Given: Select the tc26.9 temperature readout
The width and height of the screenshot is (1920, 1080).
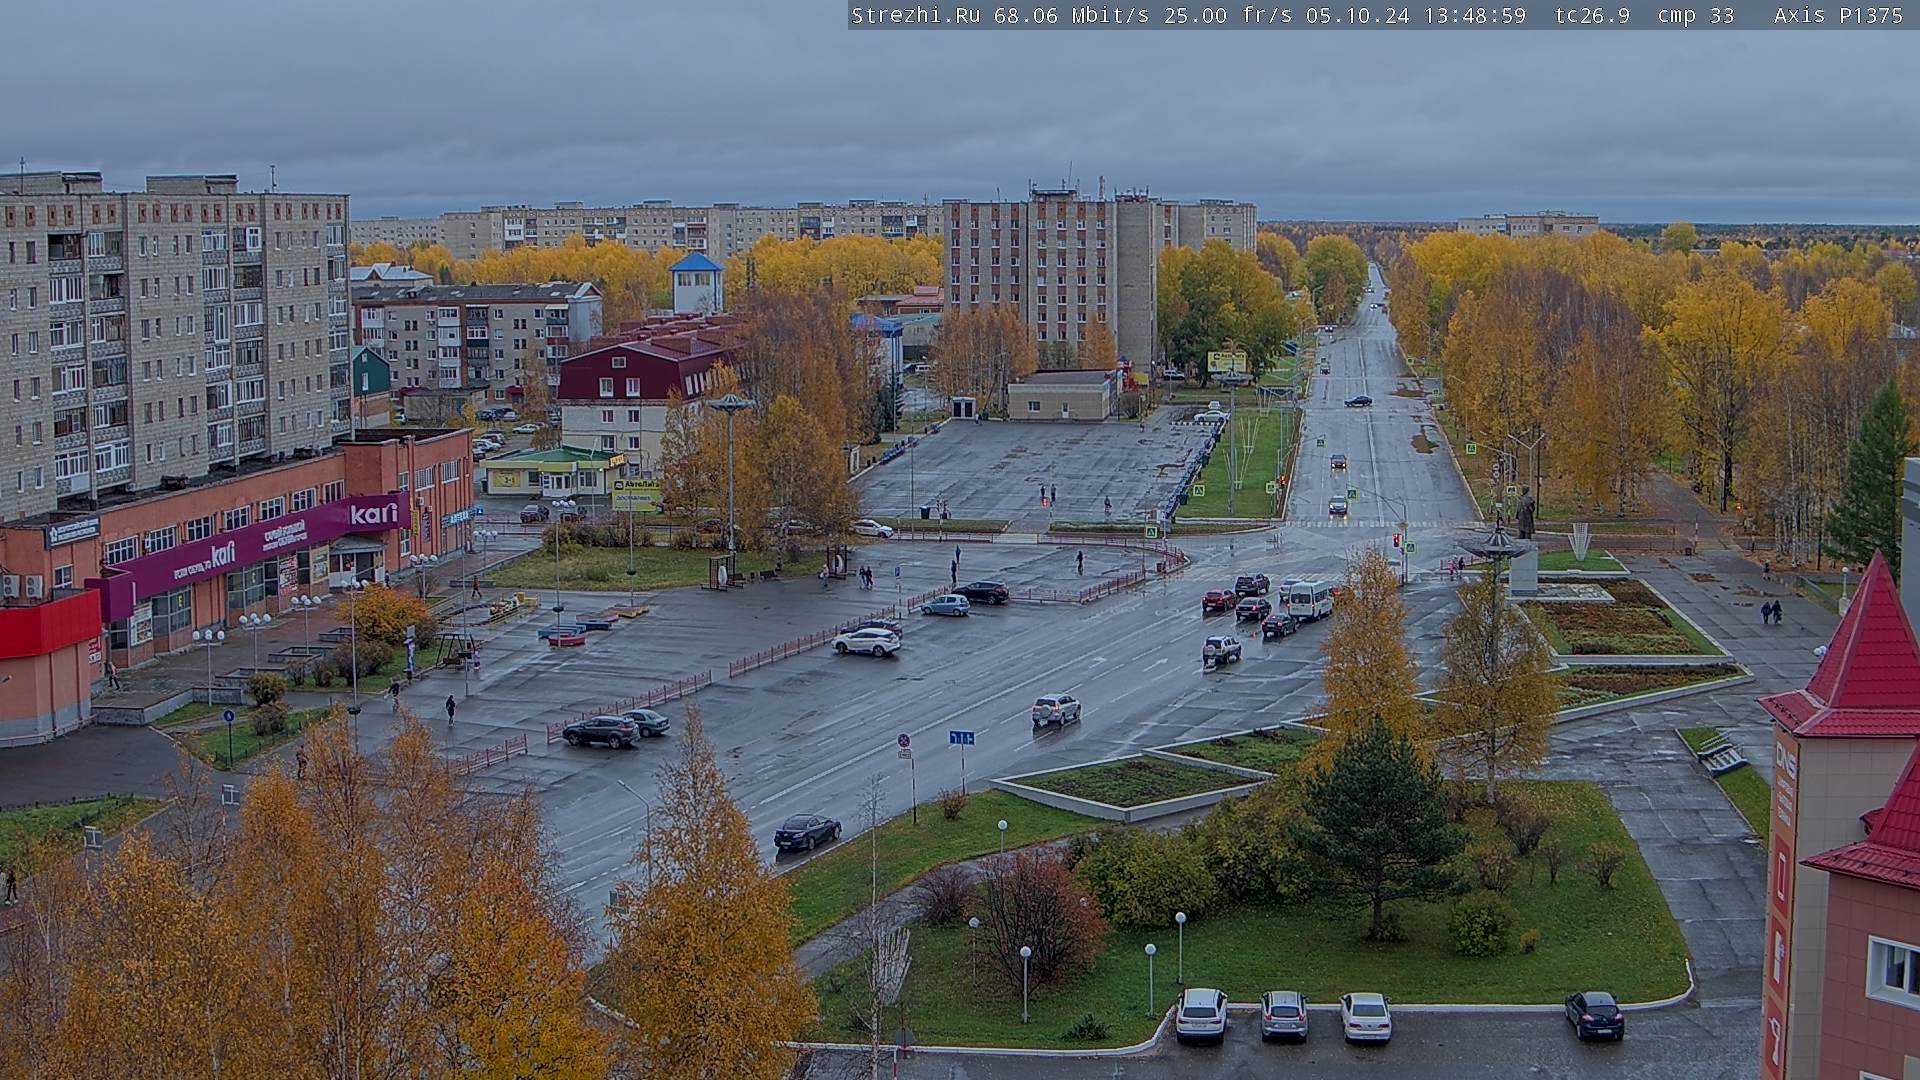Looking at the screenshot, I should pos(1592,15).
